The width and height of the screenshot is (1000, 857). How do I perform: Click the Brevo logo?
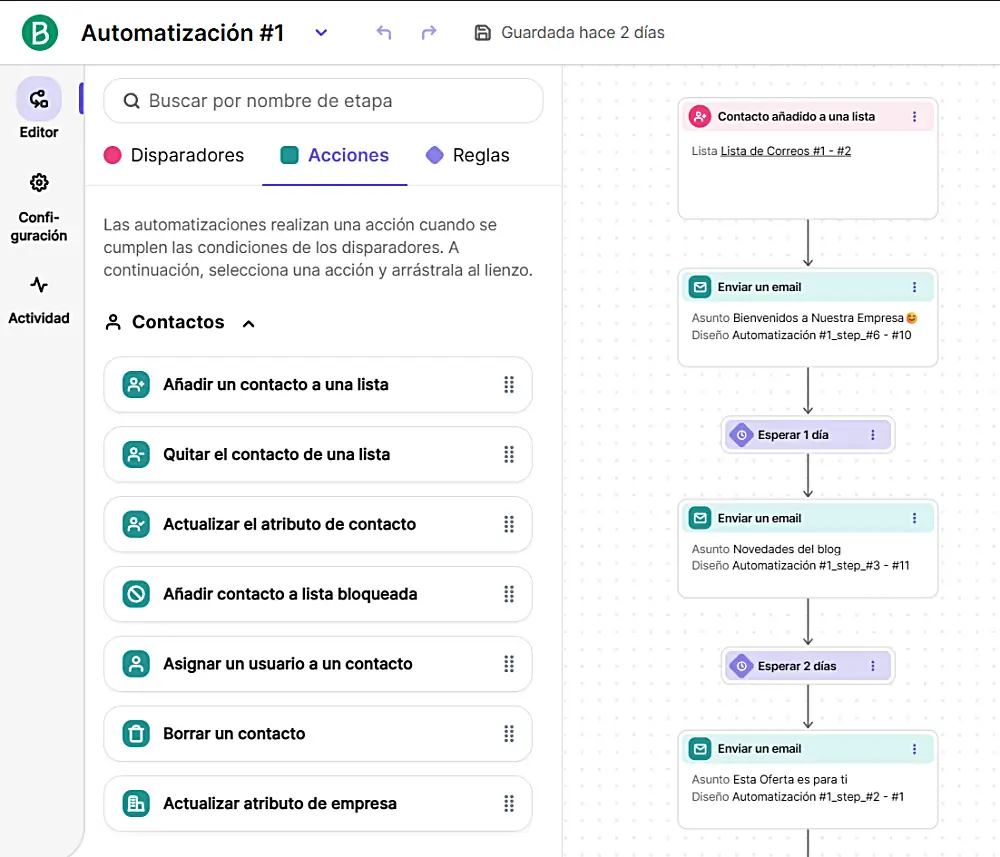[38, 31]
